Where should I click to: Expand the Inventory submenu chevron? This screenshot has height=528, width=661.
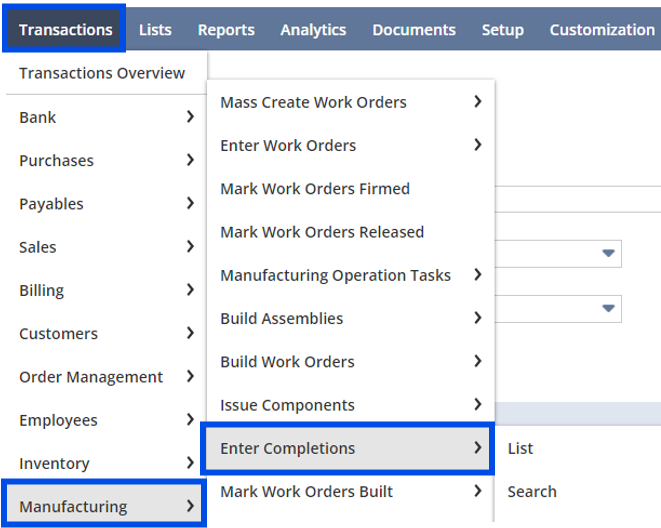pyautogui.click(x=191, y=463)
